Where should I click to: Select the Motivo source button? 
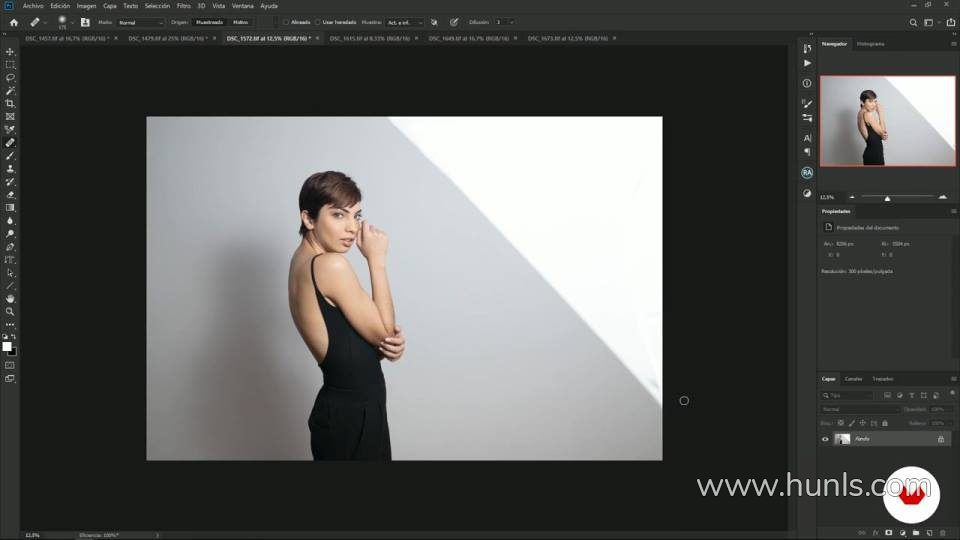[241, 23]
